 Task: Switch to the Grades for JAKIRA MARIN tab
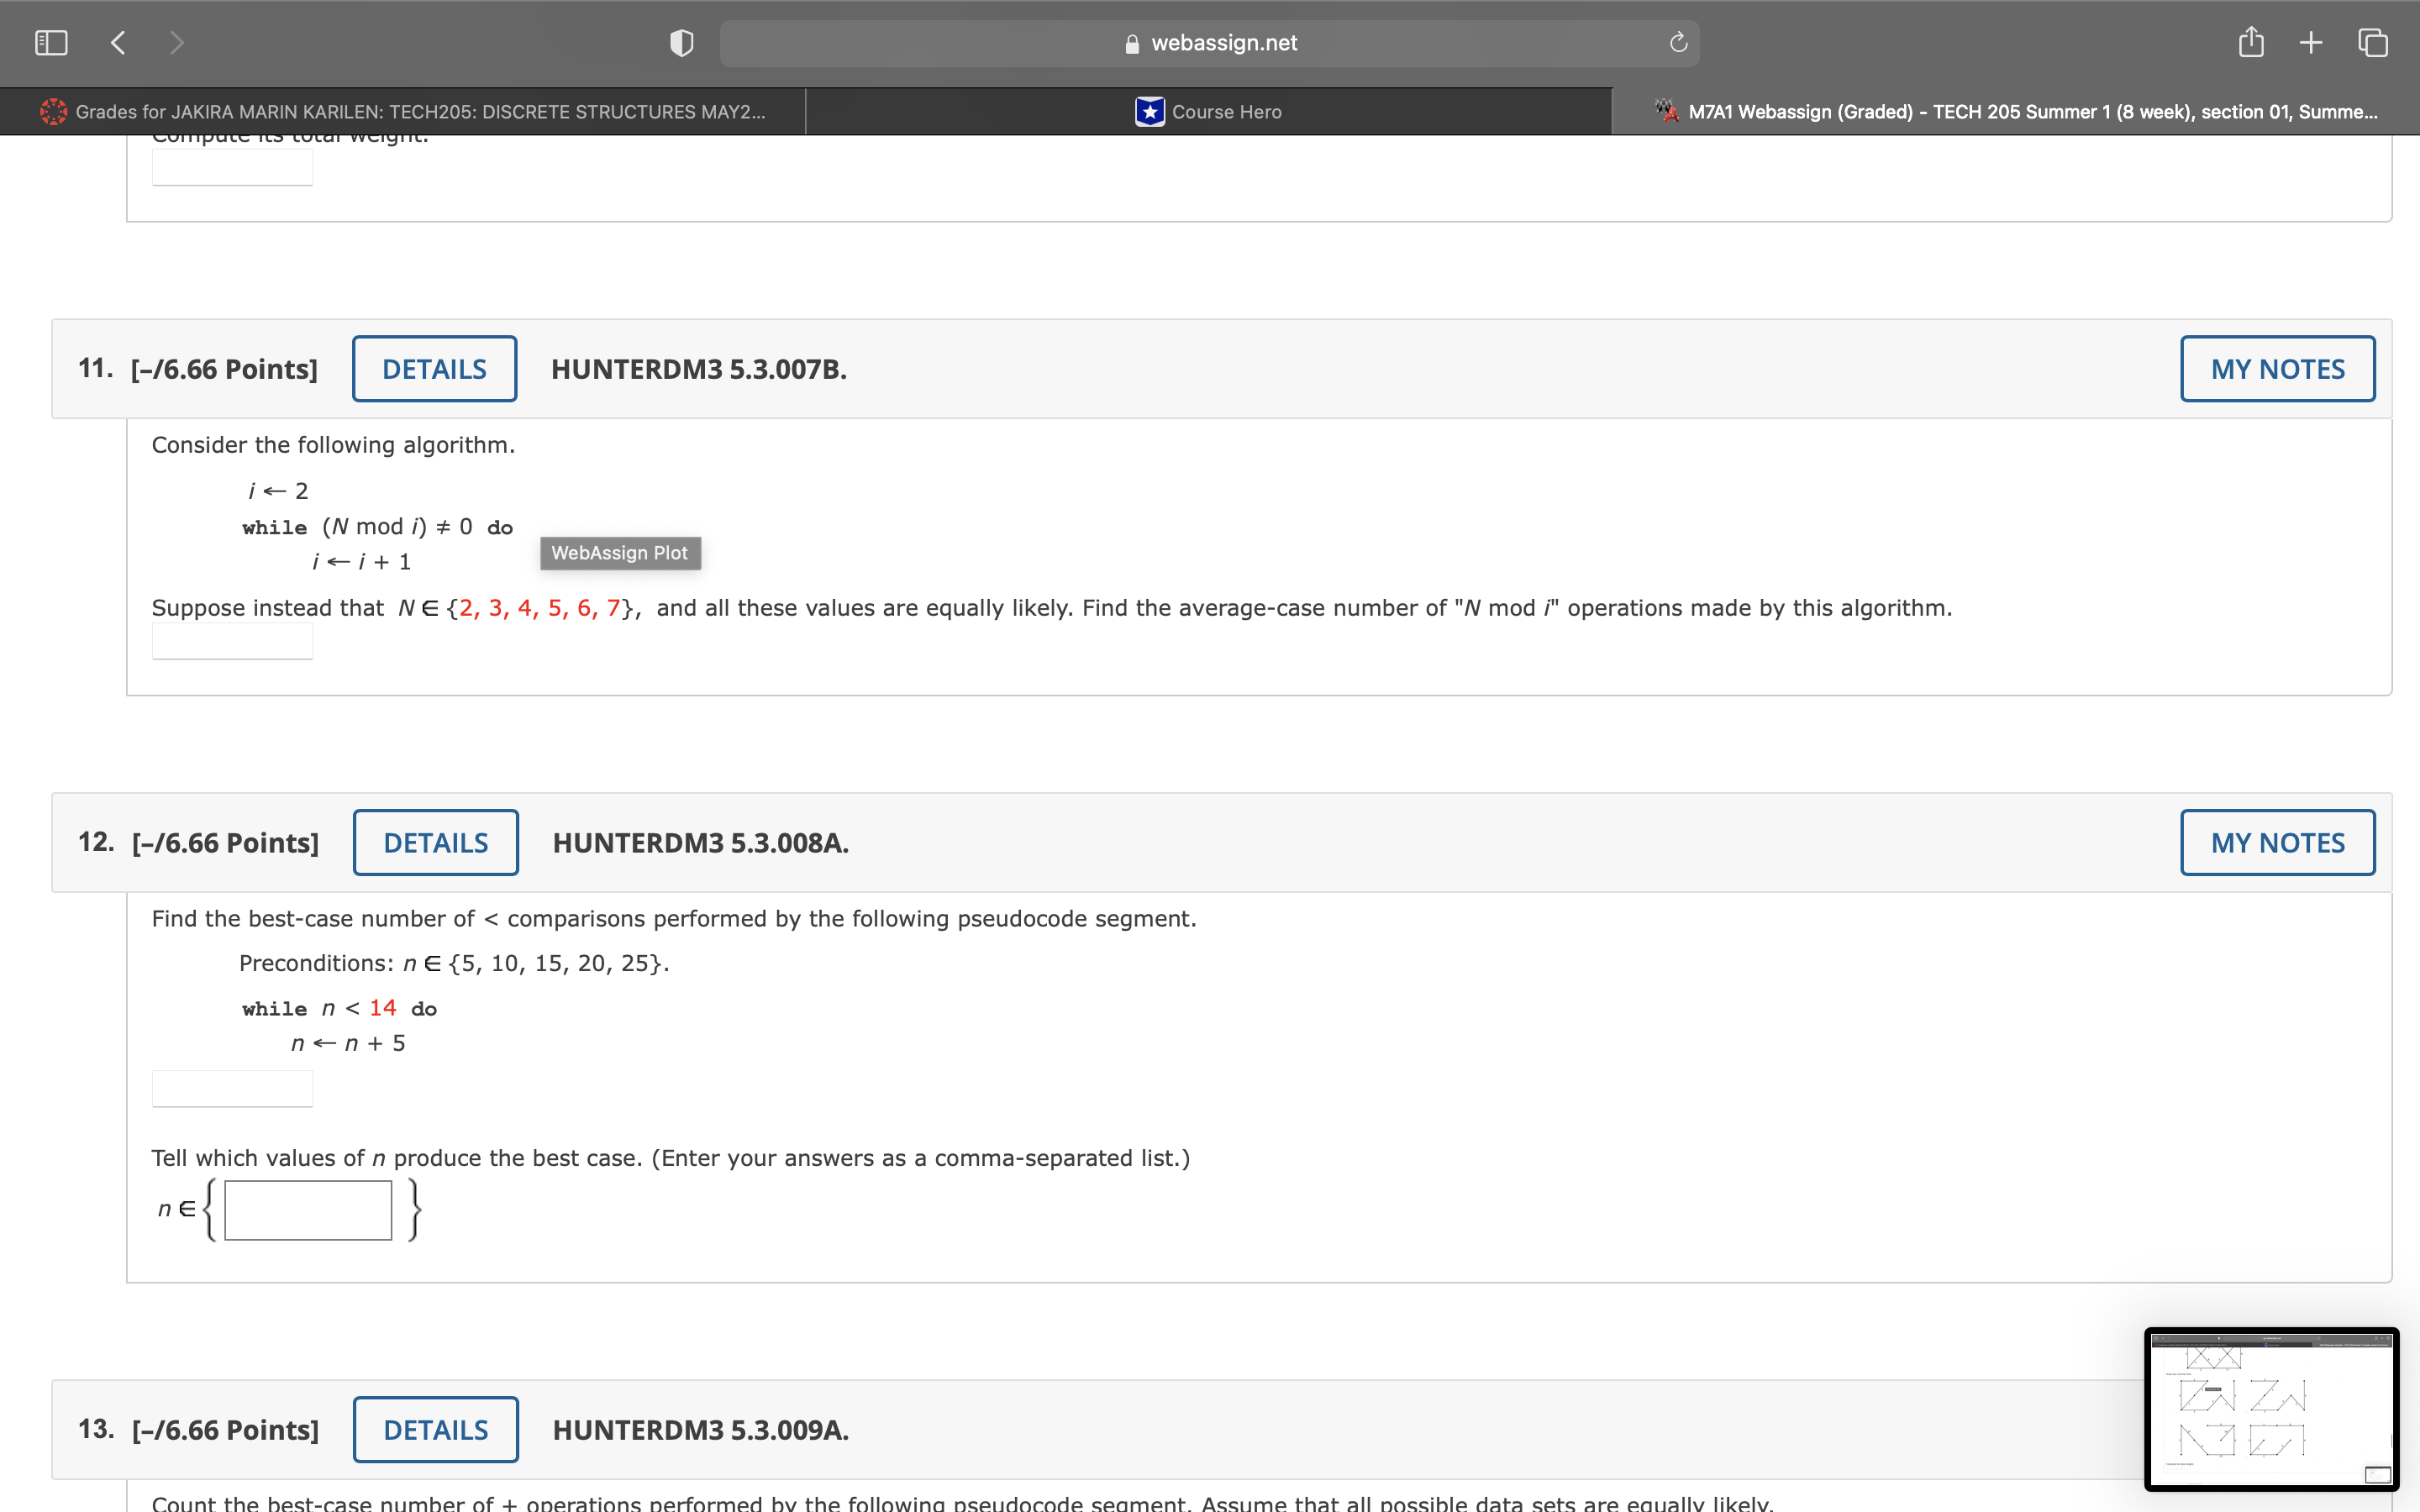400,111
